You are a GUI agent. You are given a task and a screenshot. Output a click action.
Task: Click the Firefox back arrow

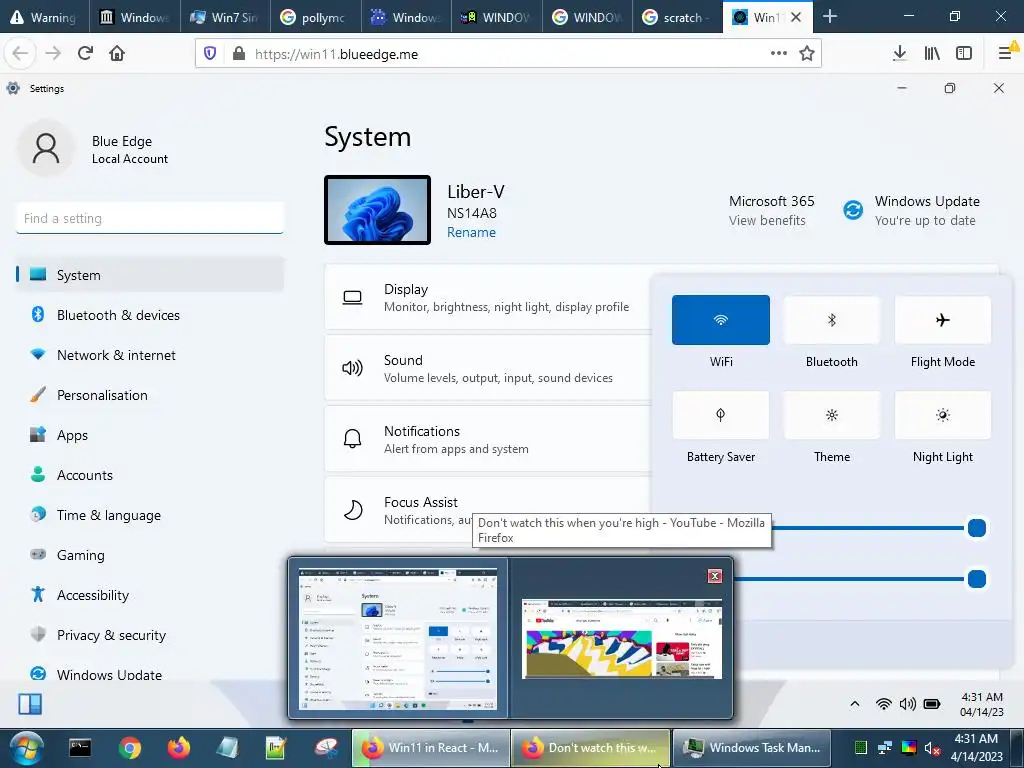(x=20, y=54)
